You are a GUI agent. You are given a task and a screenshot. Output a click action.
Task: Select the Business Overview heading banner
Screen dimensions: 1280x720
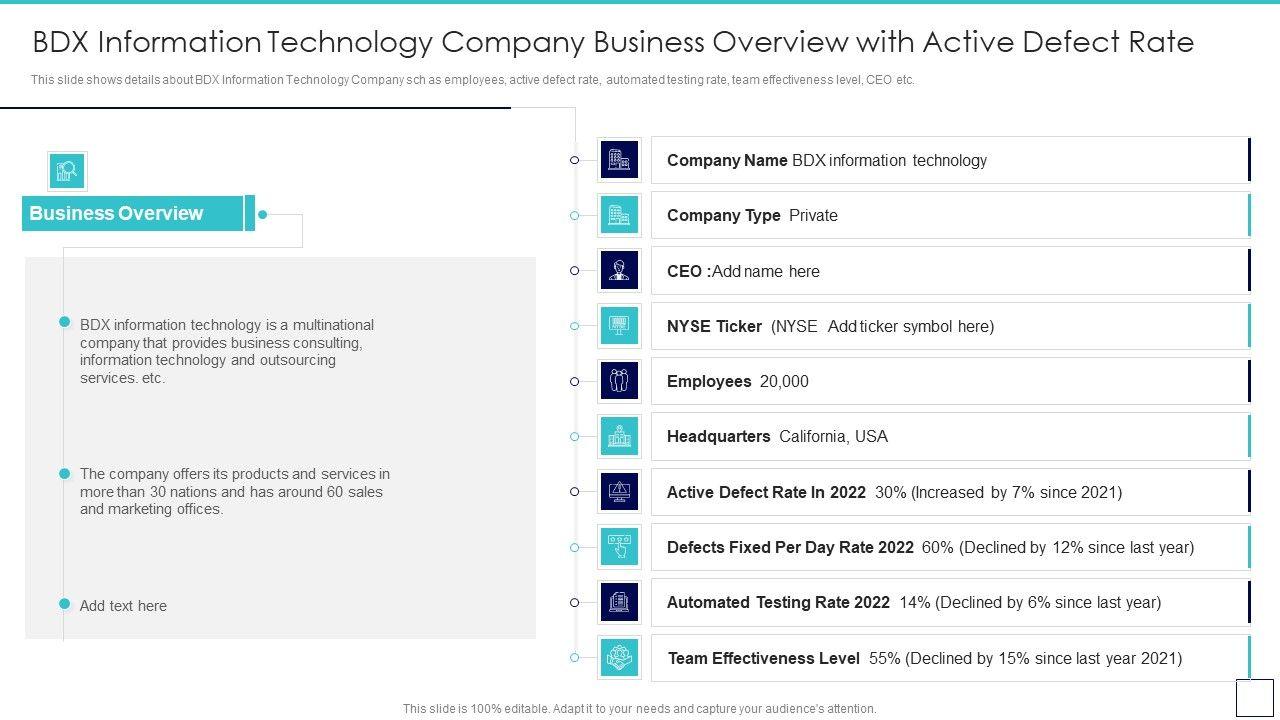pyautogui.click(x=133, y=213)
